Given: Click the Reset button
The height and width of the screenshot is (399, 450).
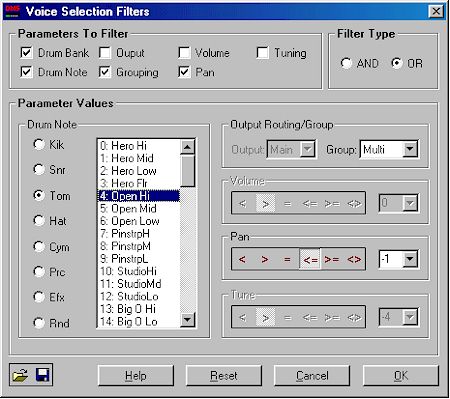Looking at the screenshot, I should [224, 376].
